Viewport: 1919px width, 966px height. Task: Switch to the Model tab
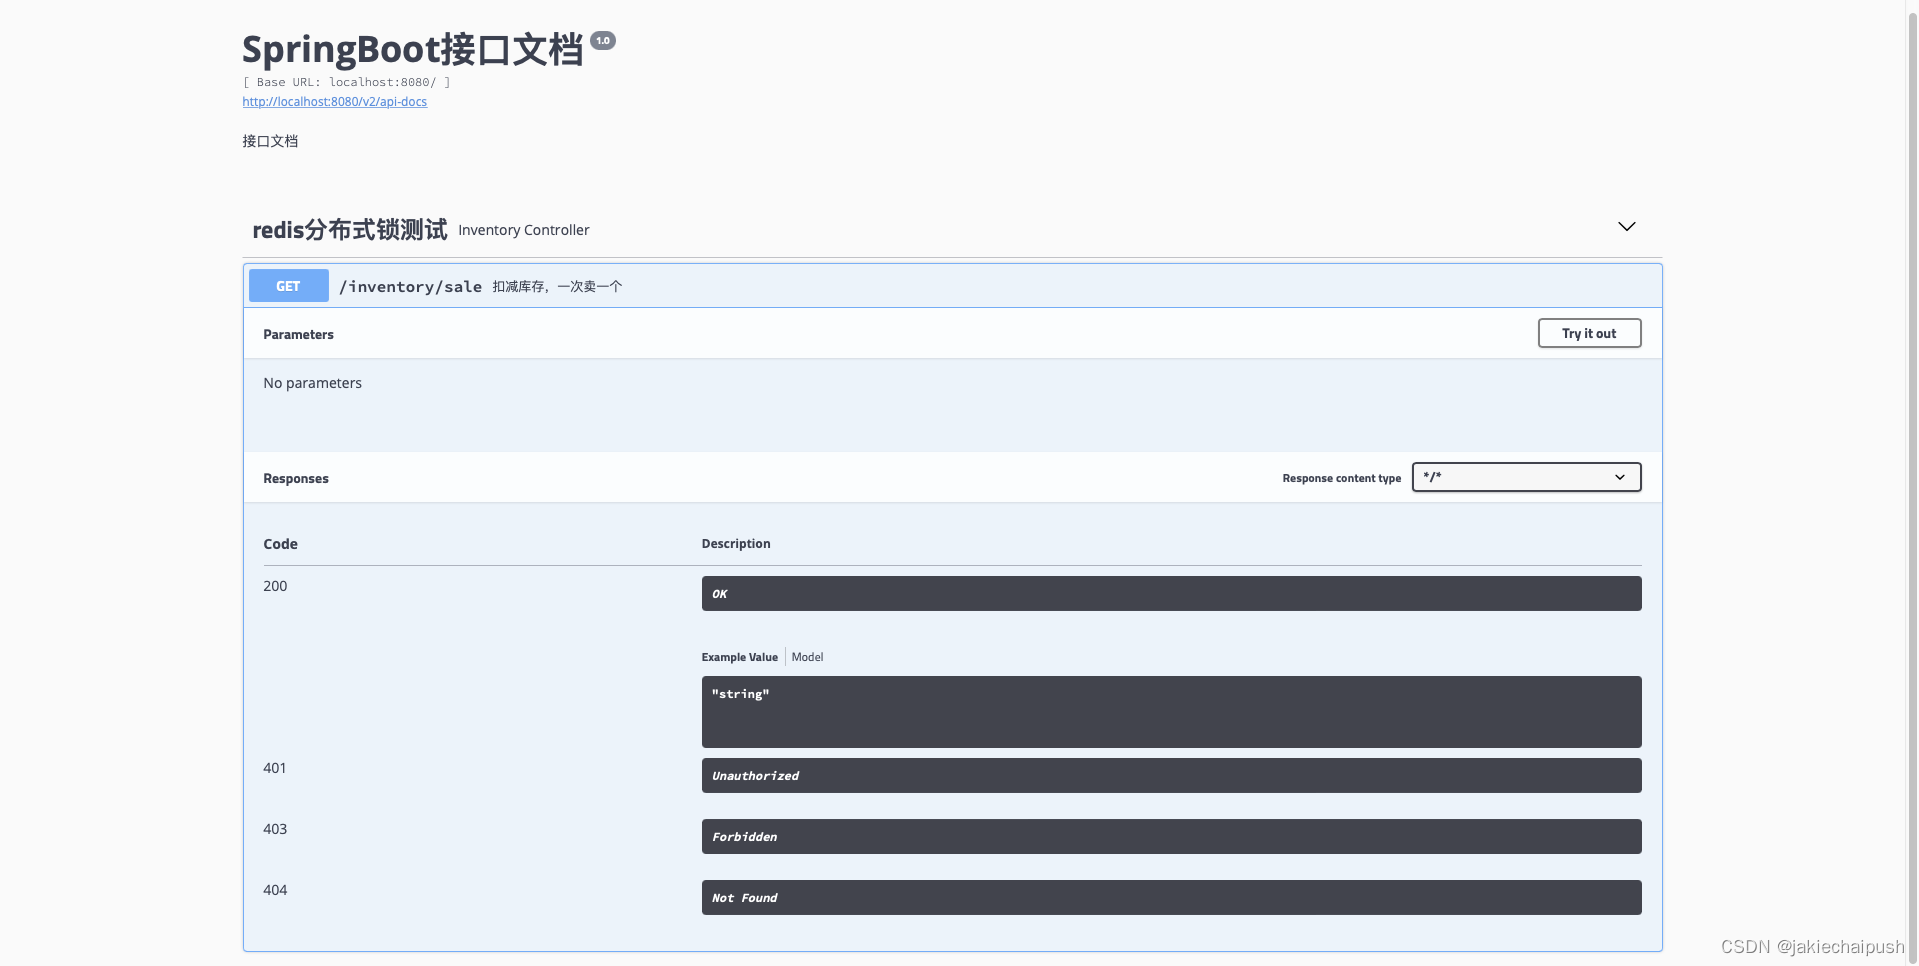[x=807, y=657]
